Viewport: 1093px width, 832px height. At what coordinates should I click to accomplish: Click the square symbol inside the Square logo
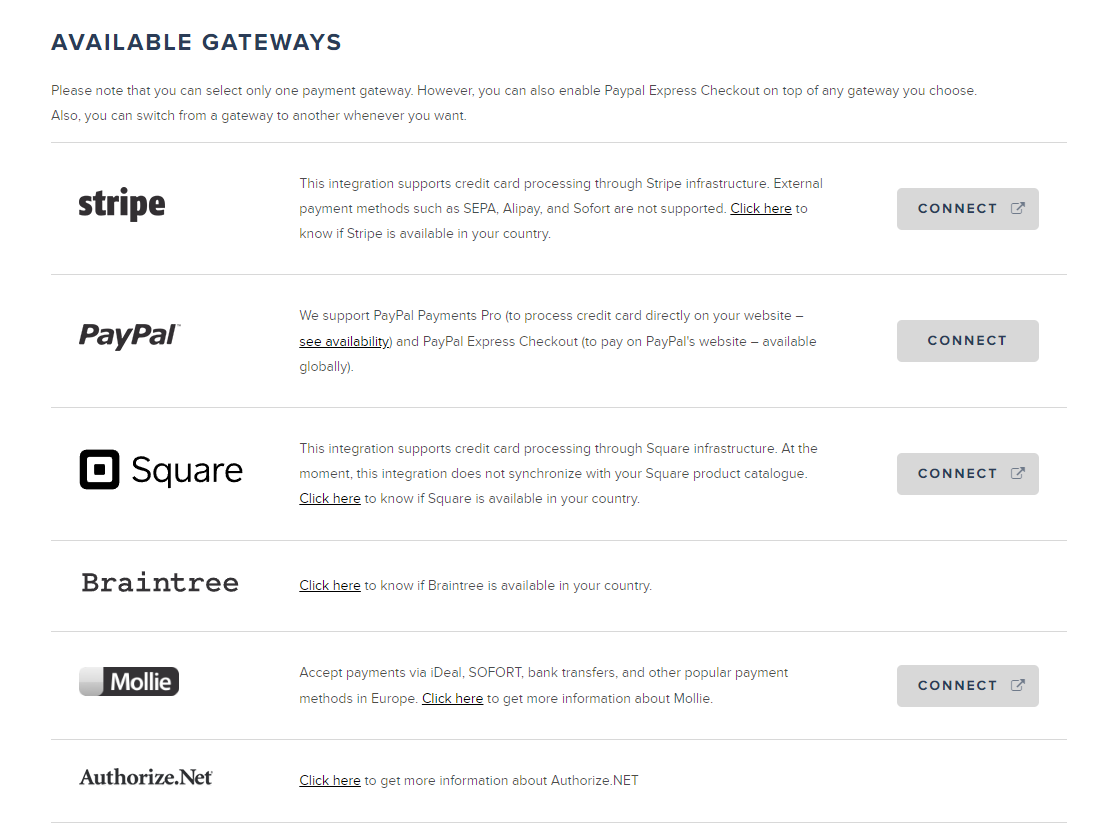click(99, 469)
